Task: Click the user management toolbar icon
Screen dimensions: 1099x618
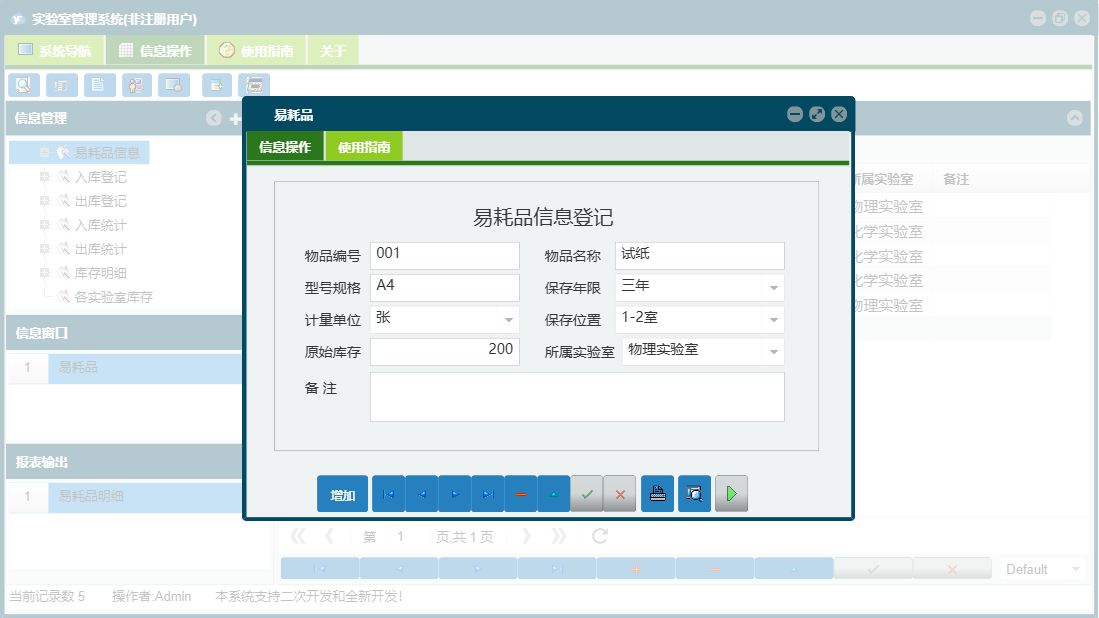Action: pyautogui.click(x=136, y=85)
